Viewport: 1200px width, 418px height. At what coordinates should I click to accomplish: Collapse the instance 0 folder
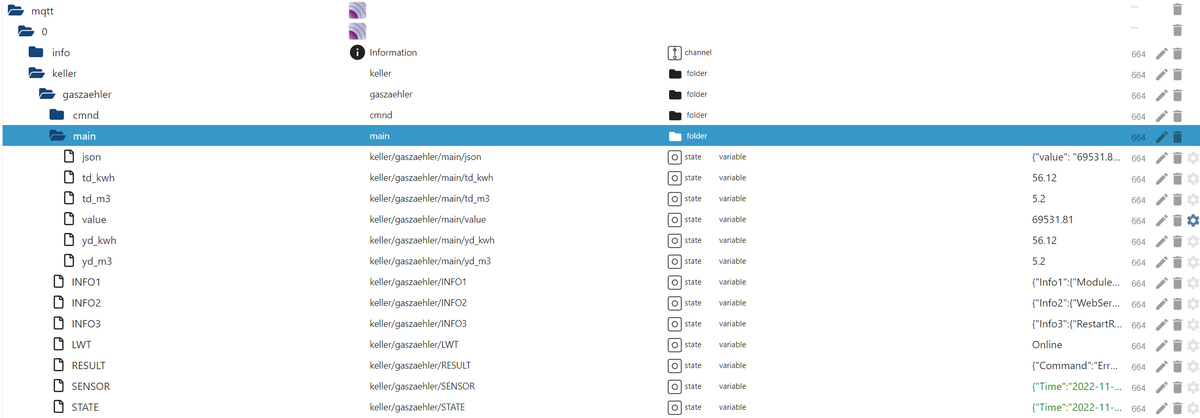pos(26,32)
